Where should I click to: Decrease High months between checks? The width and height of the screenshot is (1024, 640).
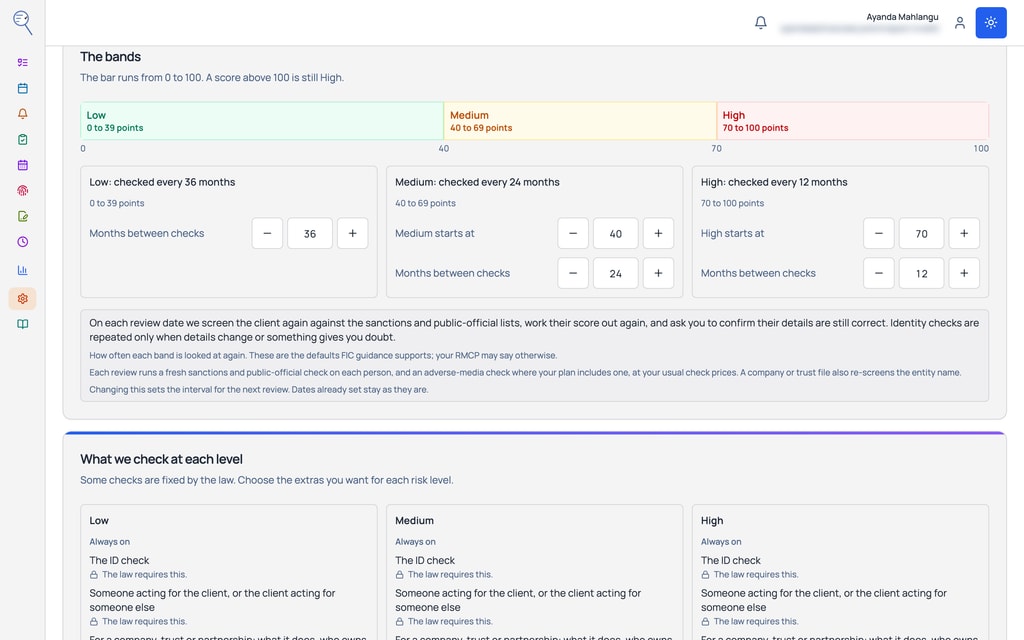point(878,273)
